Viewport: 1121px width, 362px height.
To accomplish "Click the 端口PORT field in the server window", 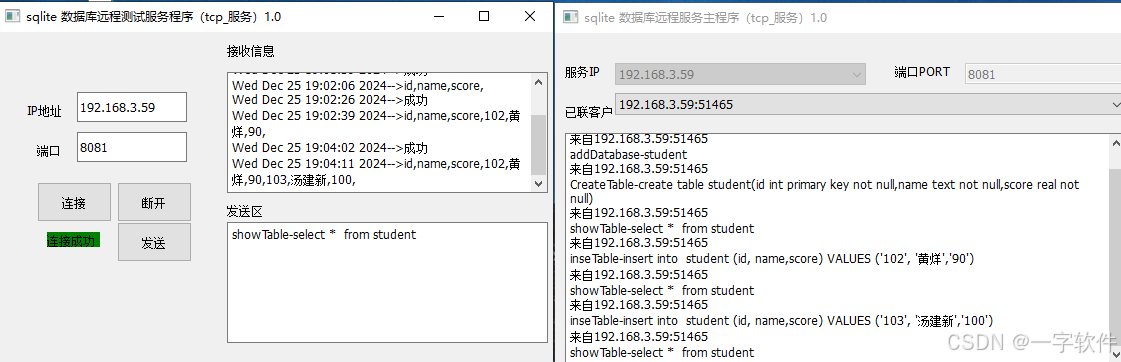I will [1043, 74].
